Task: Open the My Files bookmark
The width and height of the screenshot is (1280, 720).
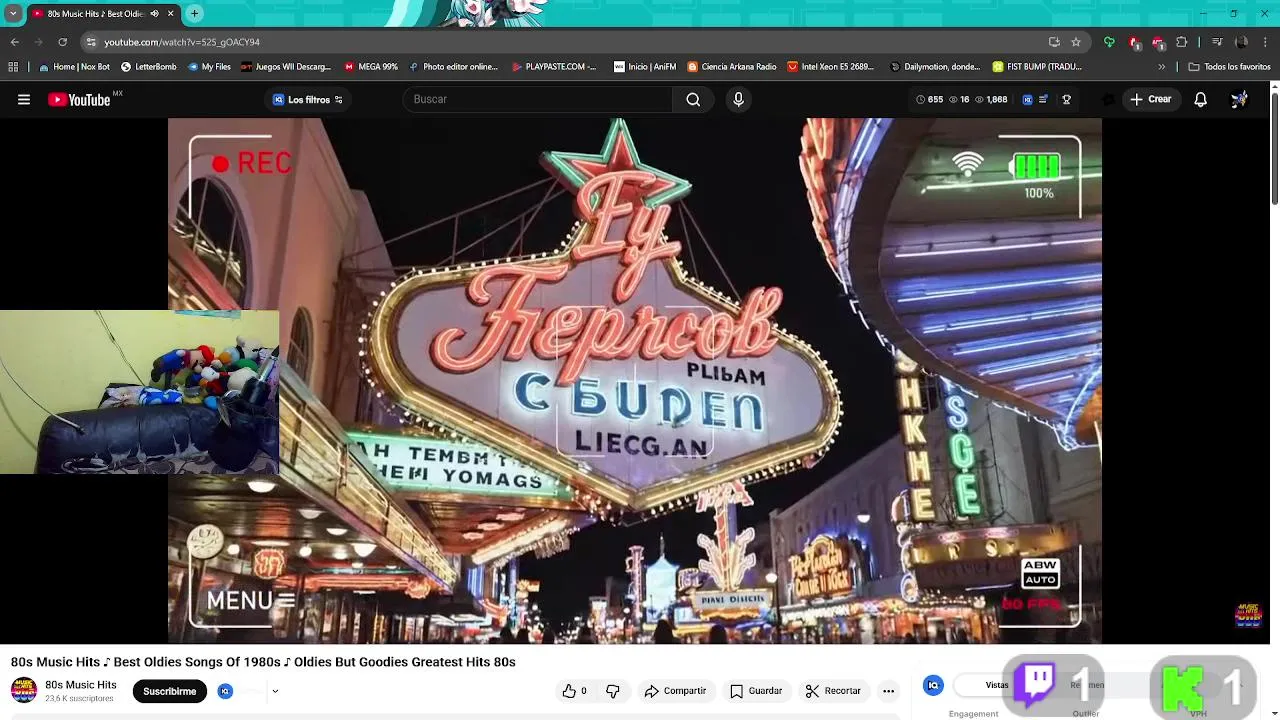Action: pyautogui.click(x=209, y=67)
